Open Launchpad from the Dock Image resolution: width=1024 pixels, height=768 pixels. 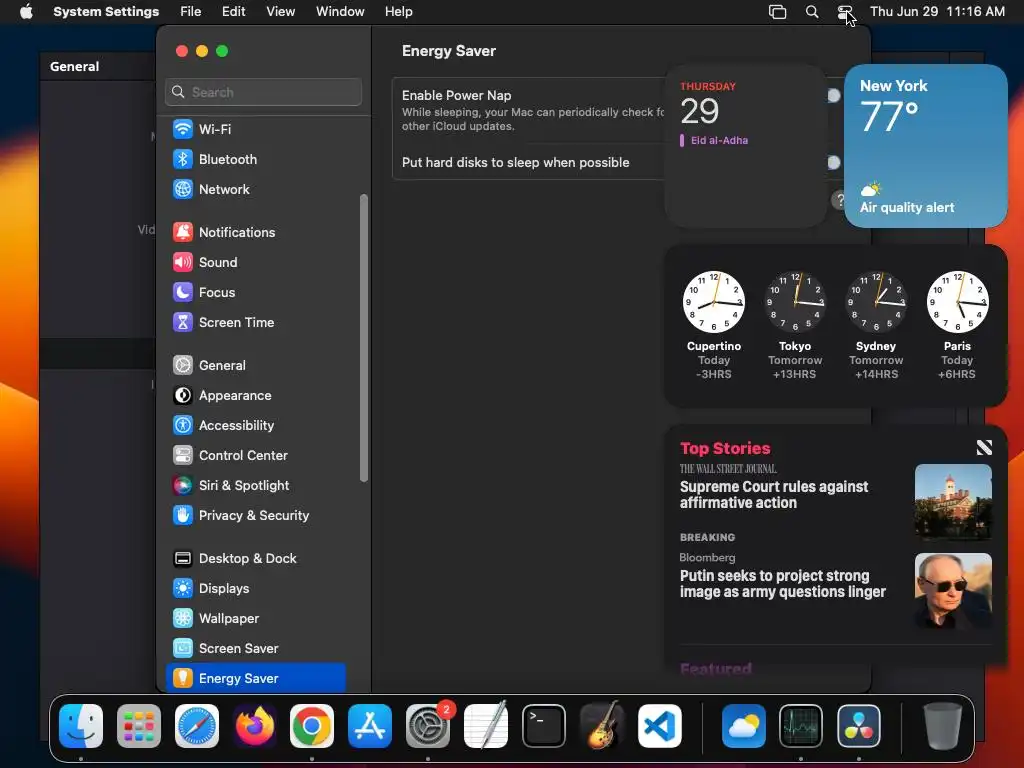click(x=138, y=726)
